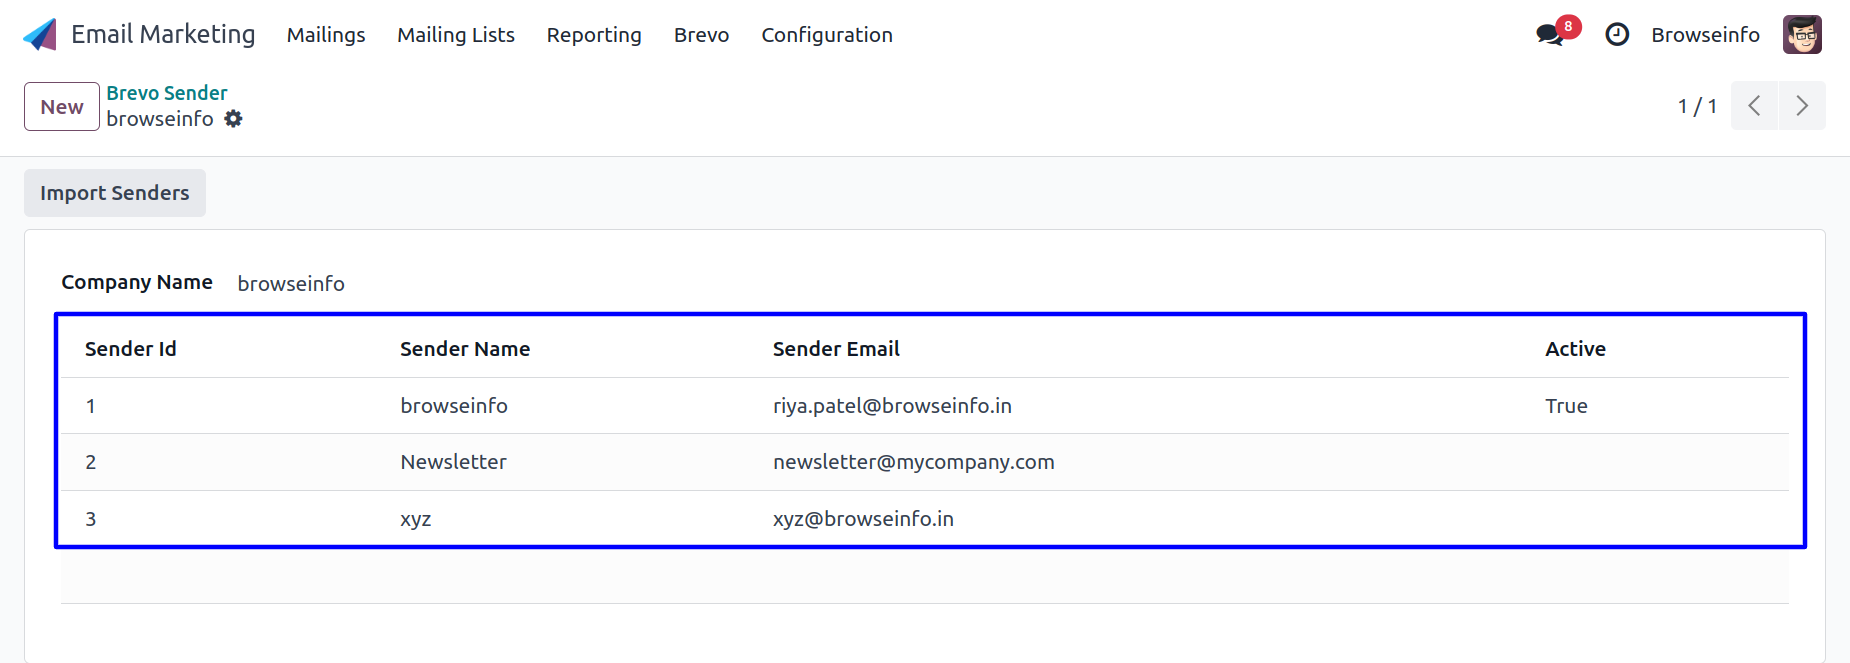Click the Newsletter sender name cell
The height and width of the screenshot is (663, 1850).
[453, 462]
